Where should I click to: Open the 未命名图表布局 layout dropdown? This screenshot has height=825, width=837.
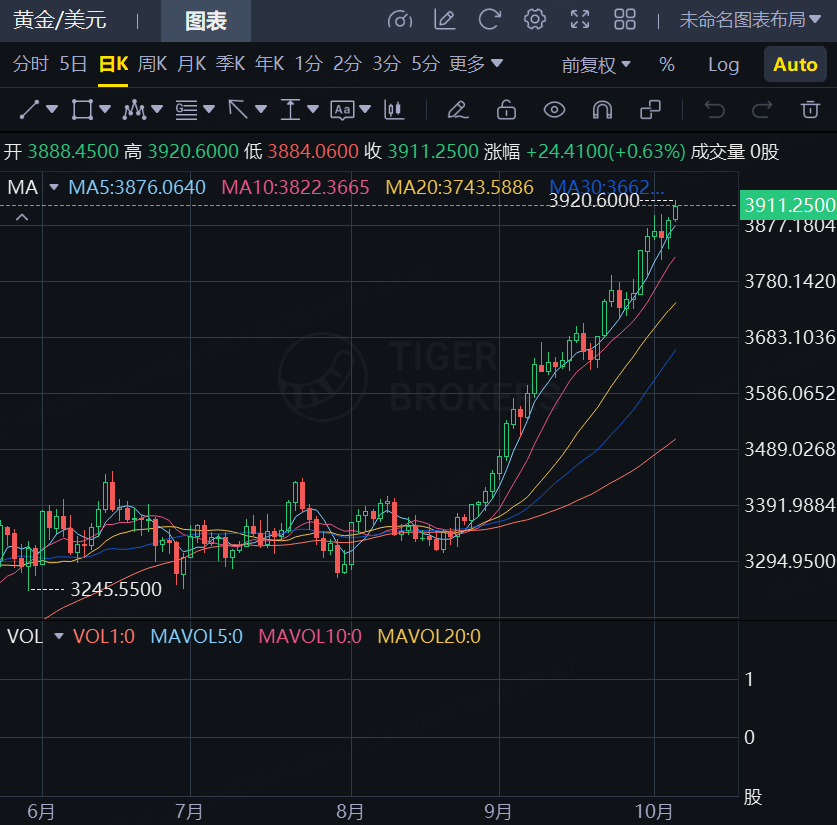coord(751,20)
